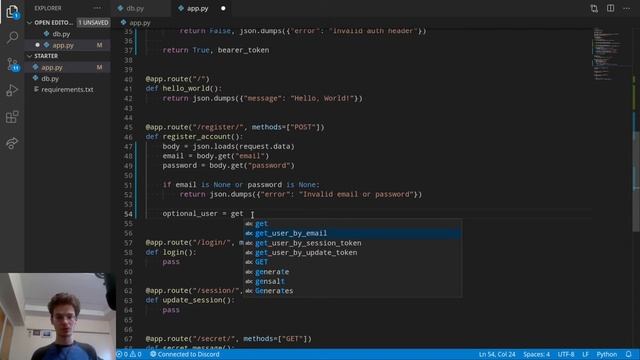This screenshot has height=360, width=640.
Task: Choose get_user_by_email suggestion
Action: point(353,233)
